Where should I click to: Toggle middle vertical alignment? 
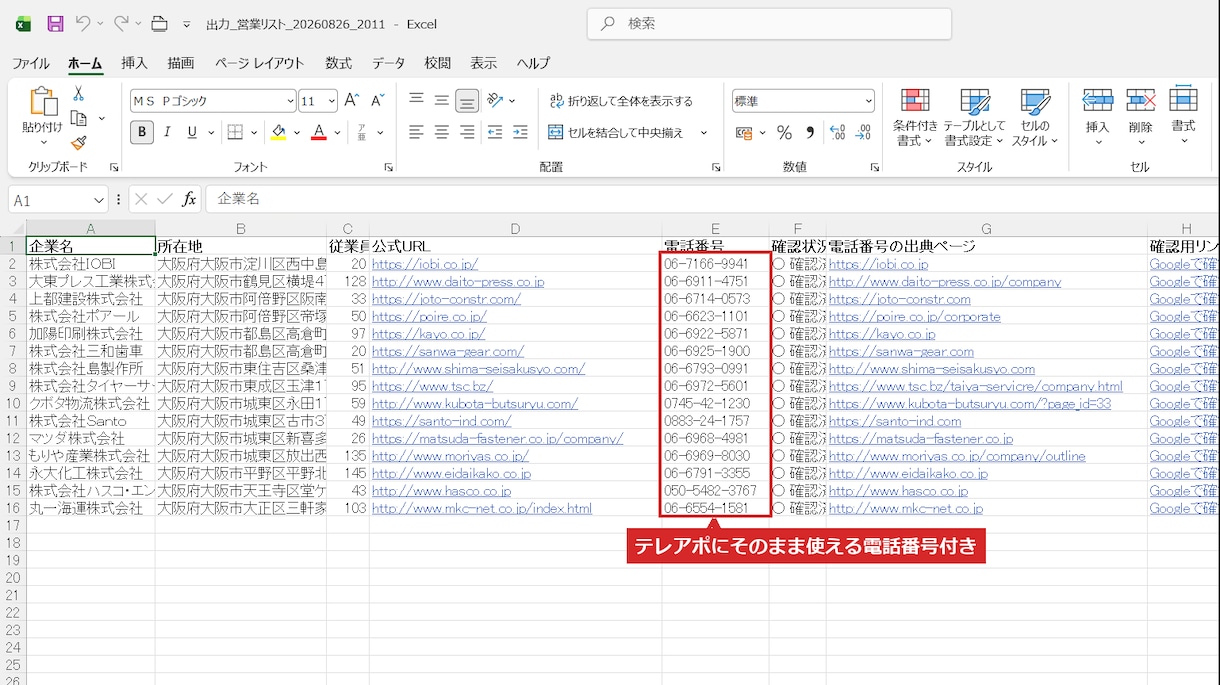click(441, 101)
